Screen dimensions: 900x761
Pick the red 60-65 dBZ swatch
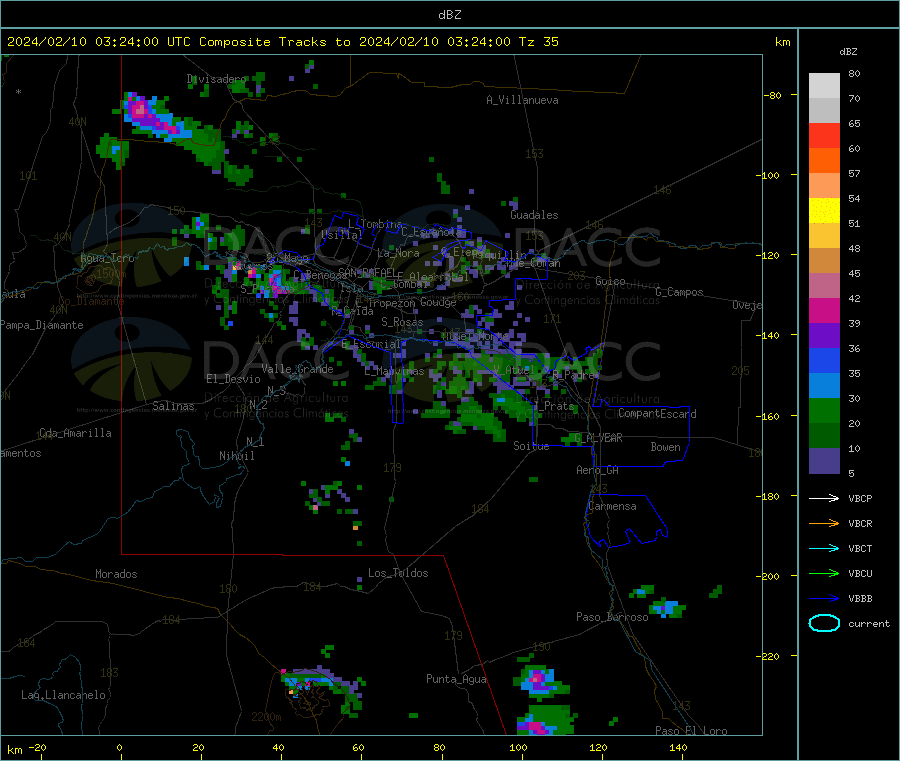click(x=824, y=135)
